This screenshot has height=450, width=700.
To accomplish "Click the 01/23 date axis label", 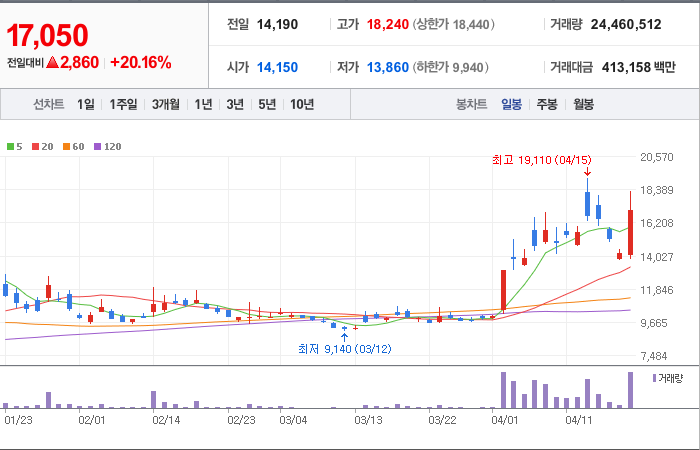I will (x=18, y=421).
